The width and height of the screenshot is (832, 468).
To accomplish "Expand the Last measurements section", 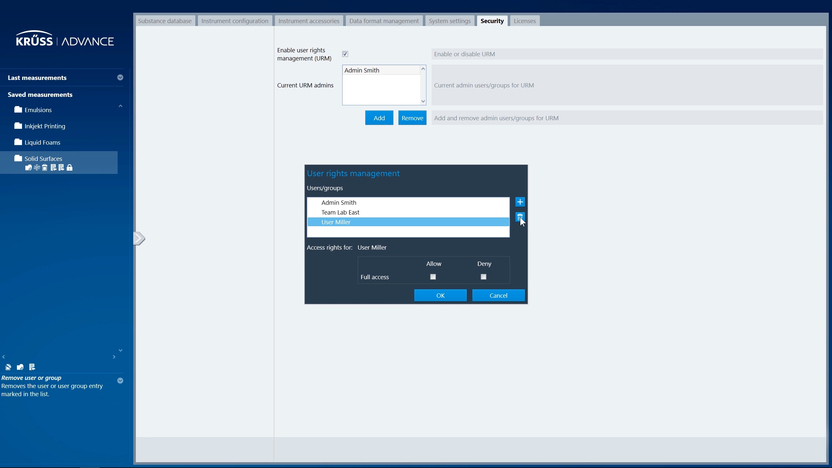I will [120, 78].
